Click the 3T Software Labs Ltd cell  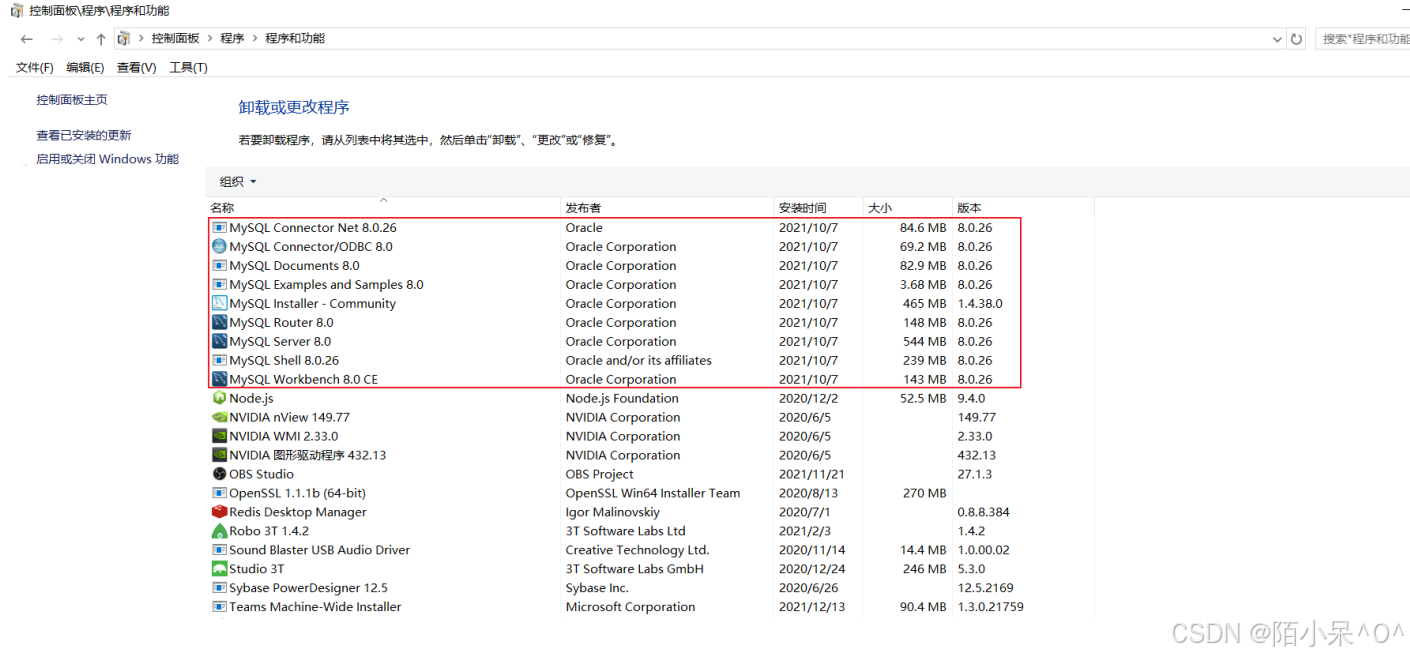[x=626, y=532]
